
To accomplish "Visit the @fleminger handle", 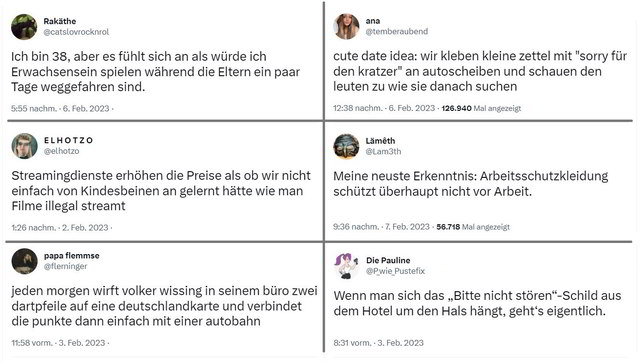I will coord(66,266).
